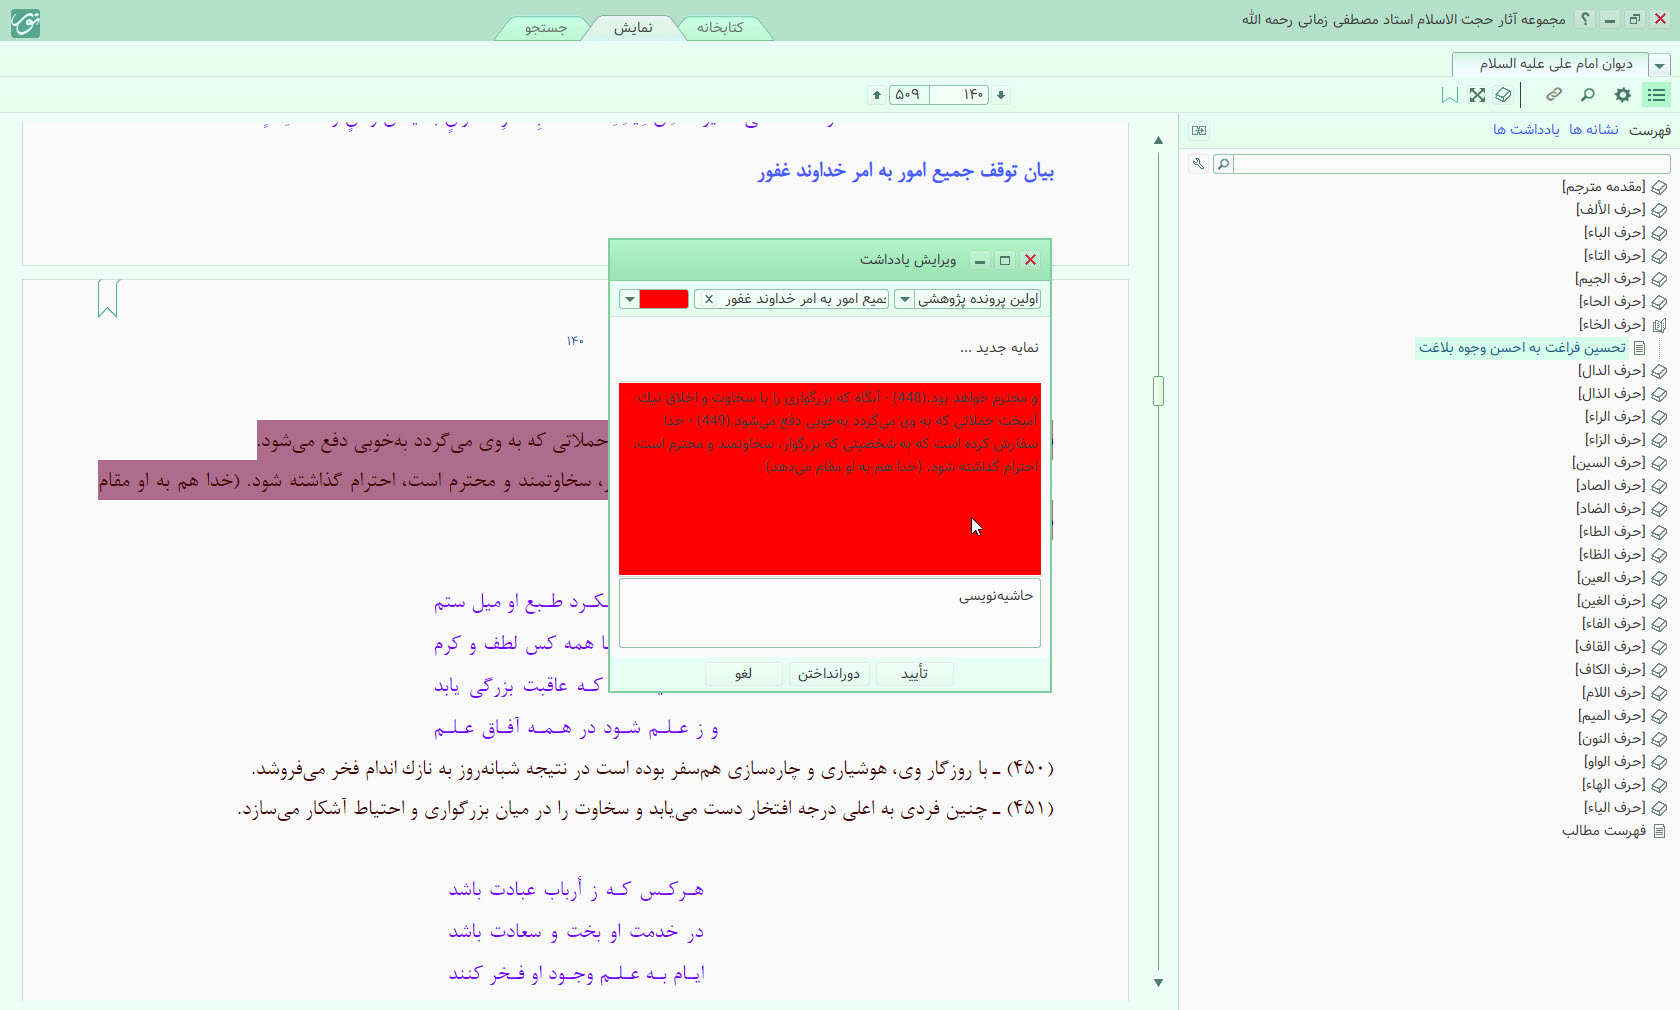Click the bookmark icon in toolbar
The width and height of the screenshot is (1680, 1010).
[1449, 95]
